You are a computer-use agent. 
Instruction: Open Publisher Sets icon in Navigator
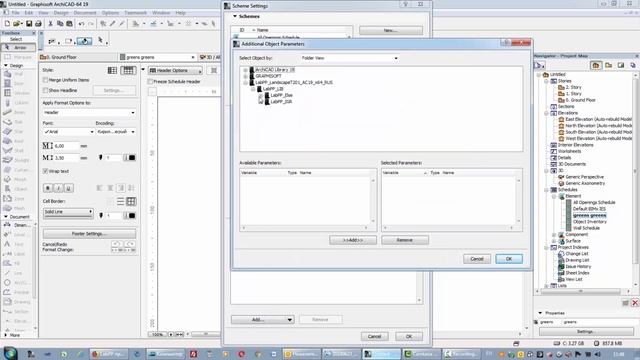click(x=633, y=65)
